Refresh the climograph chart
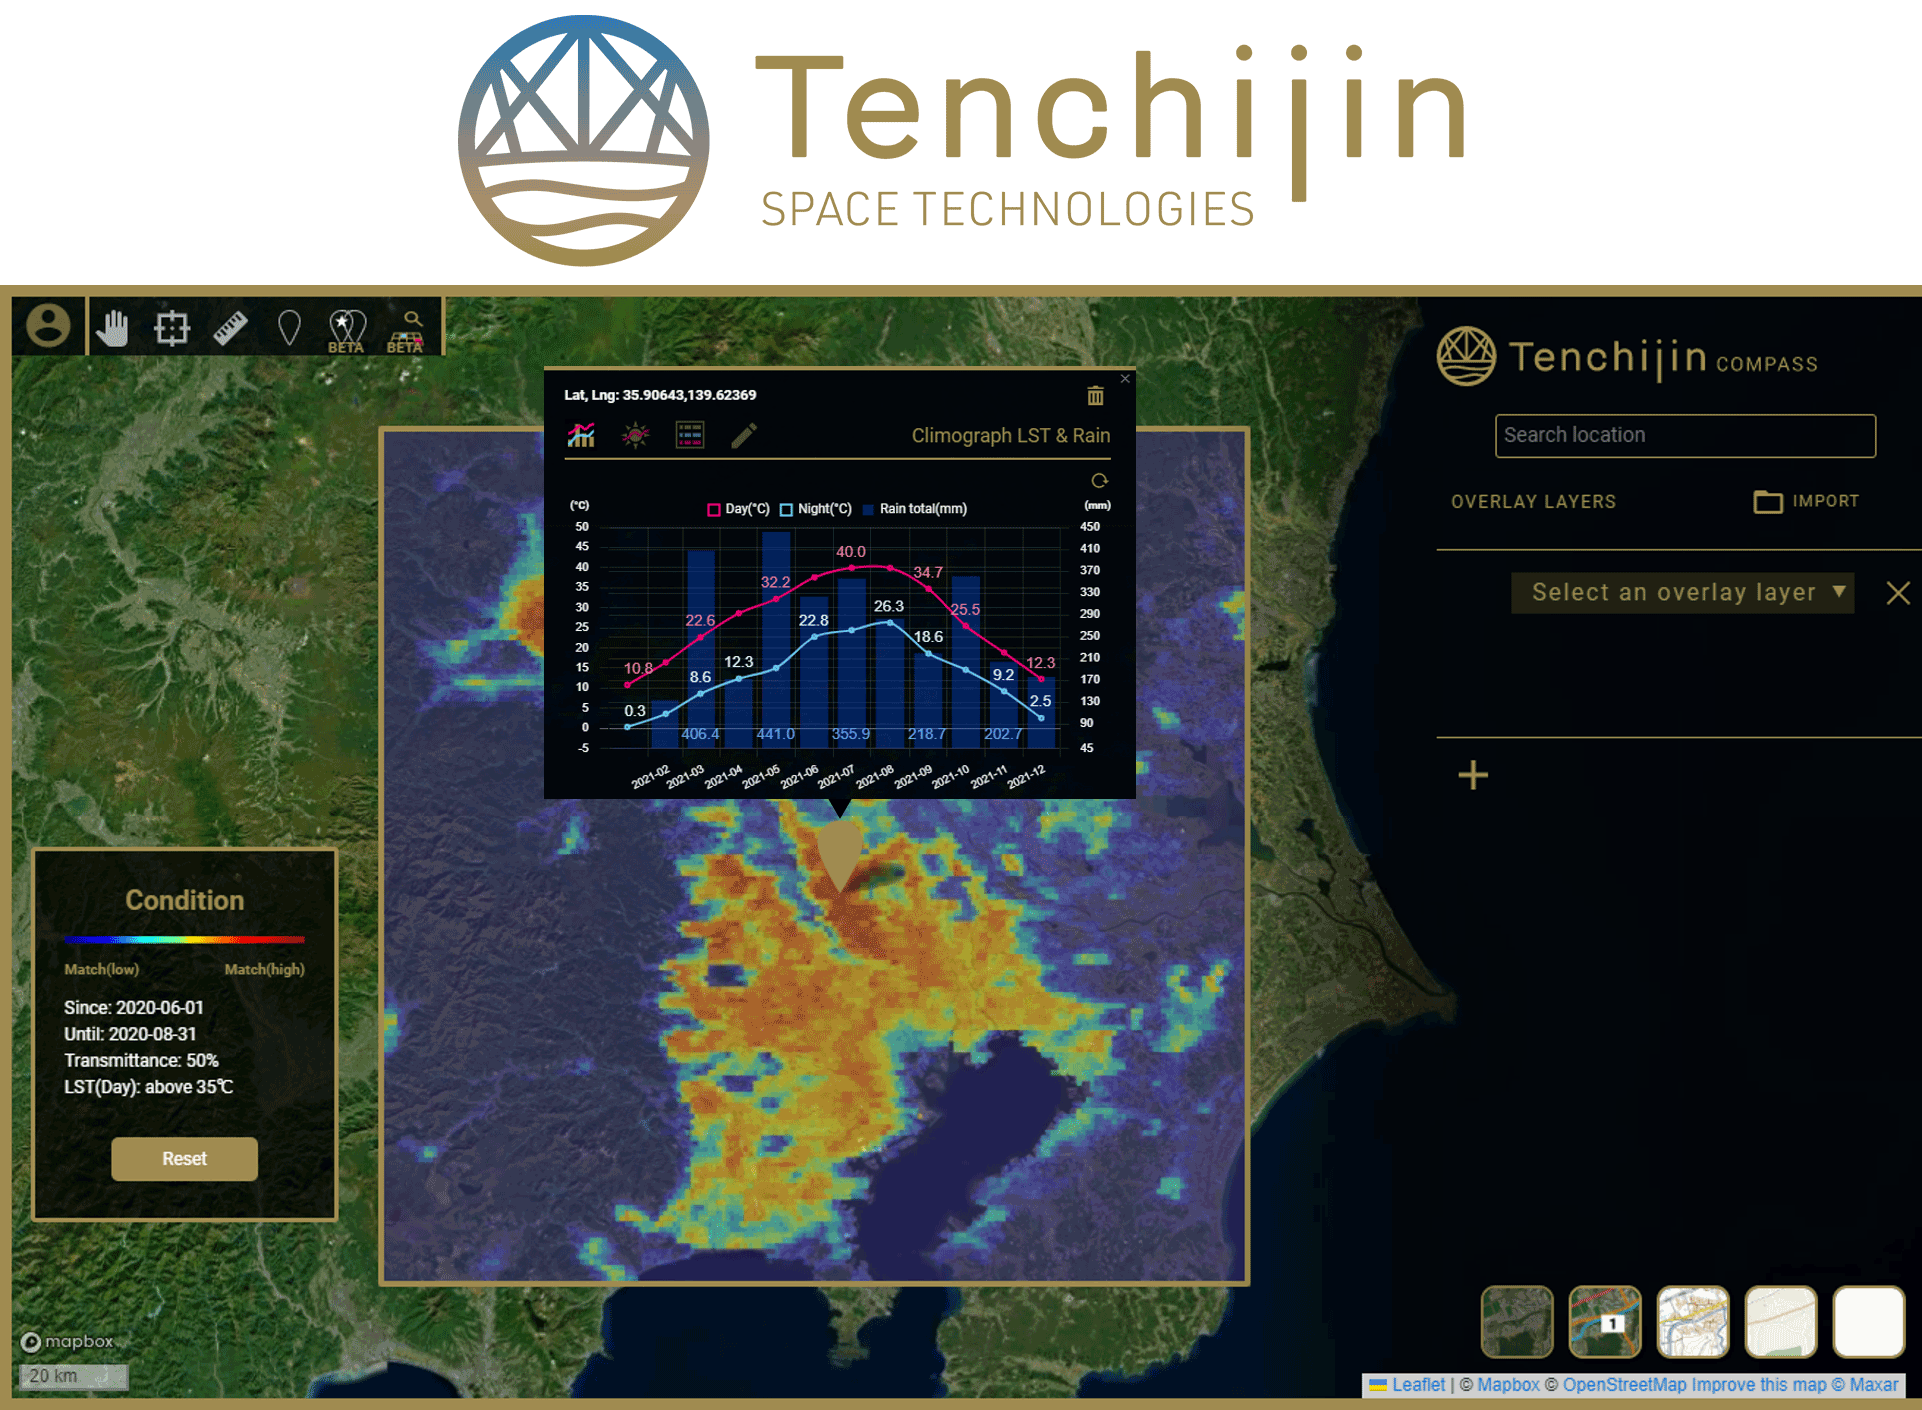This screenshot has width=1922, height=1410. click(x=1099, y=481)
